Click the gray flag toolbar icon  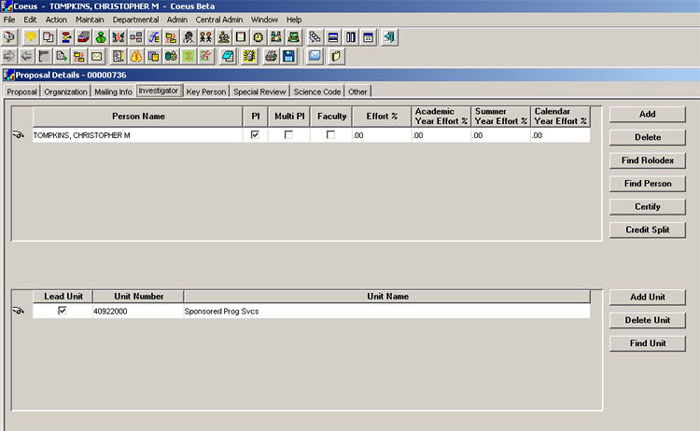click(x=44, y=56)
